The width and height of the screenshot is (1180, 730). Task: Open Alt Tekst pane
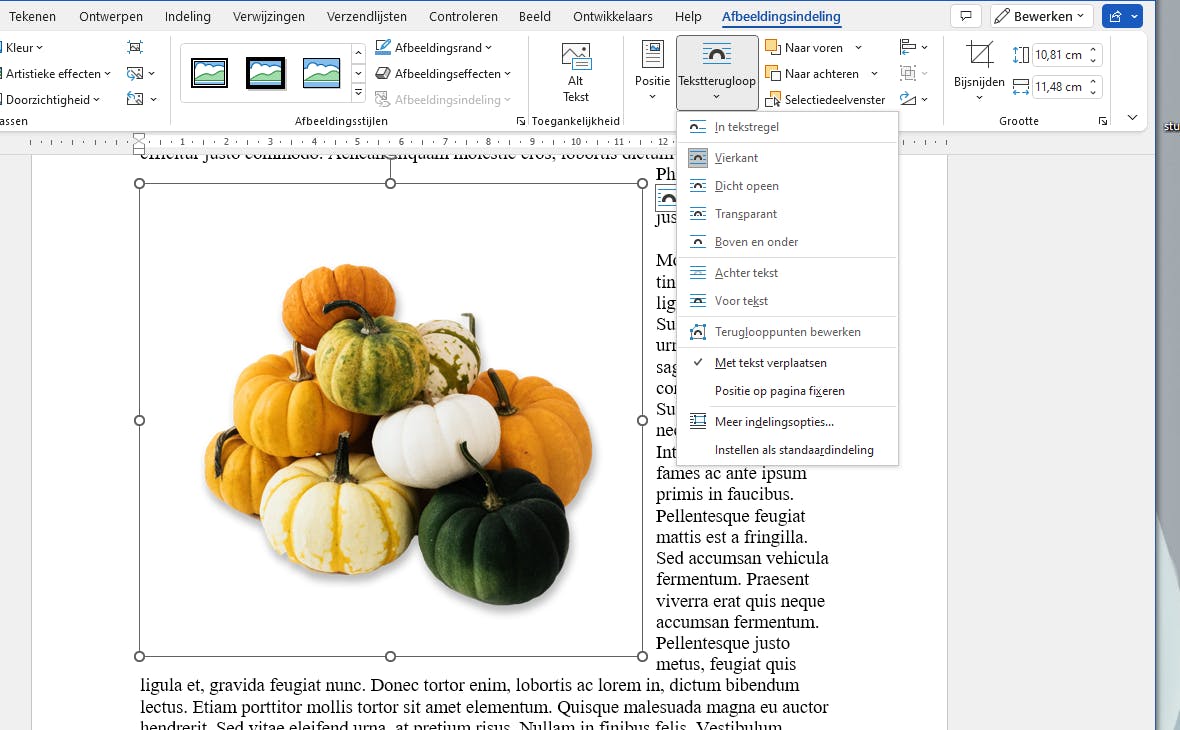pos(576,73)
